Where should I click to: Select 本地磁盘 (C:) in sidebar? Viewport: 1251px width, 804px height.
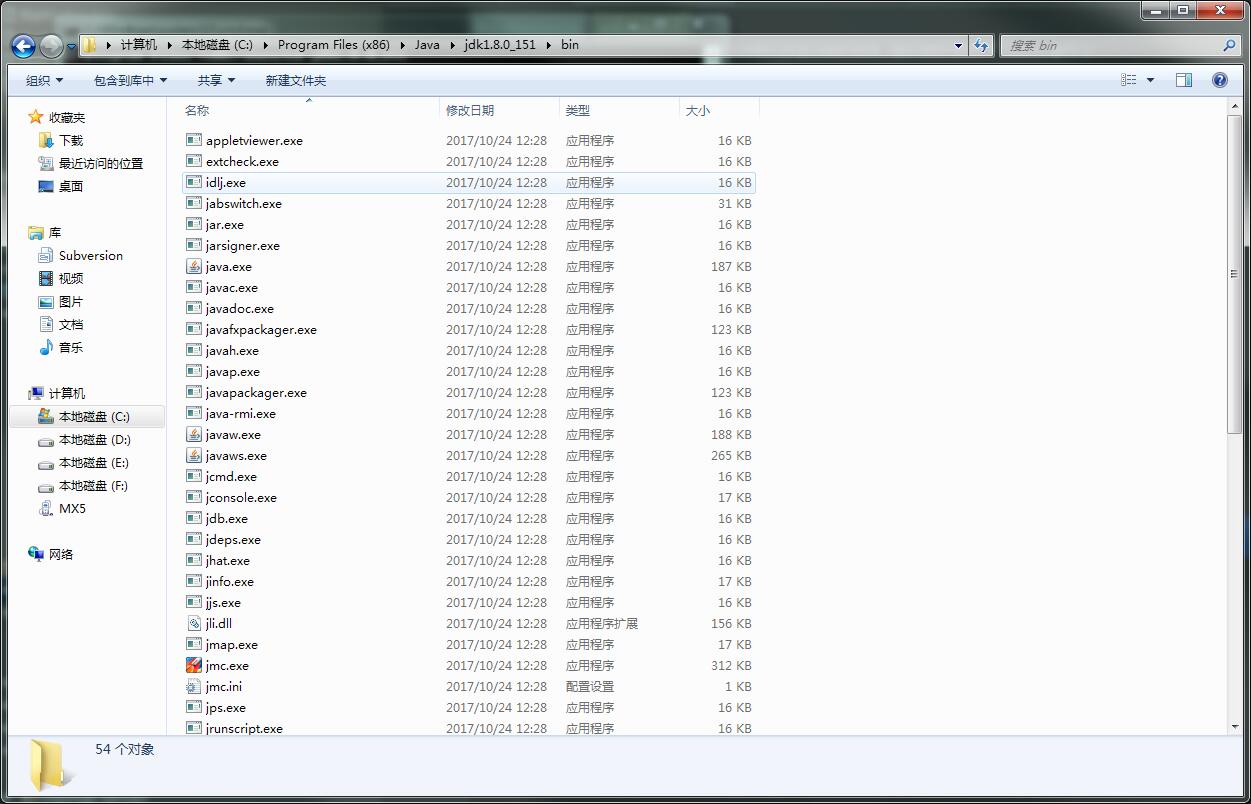[94, 416]
